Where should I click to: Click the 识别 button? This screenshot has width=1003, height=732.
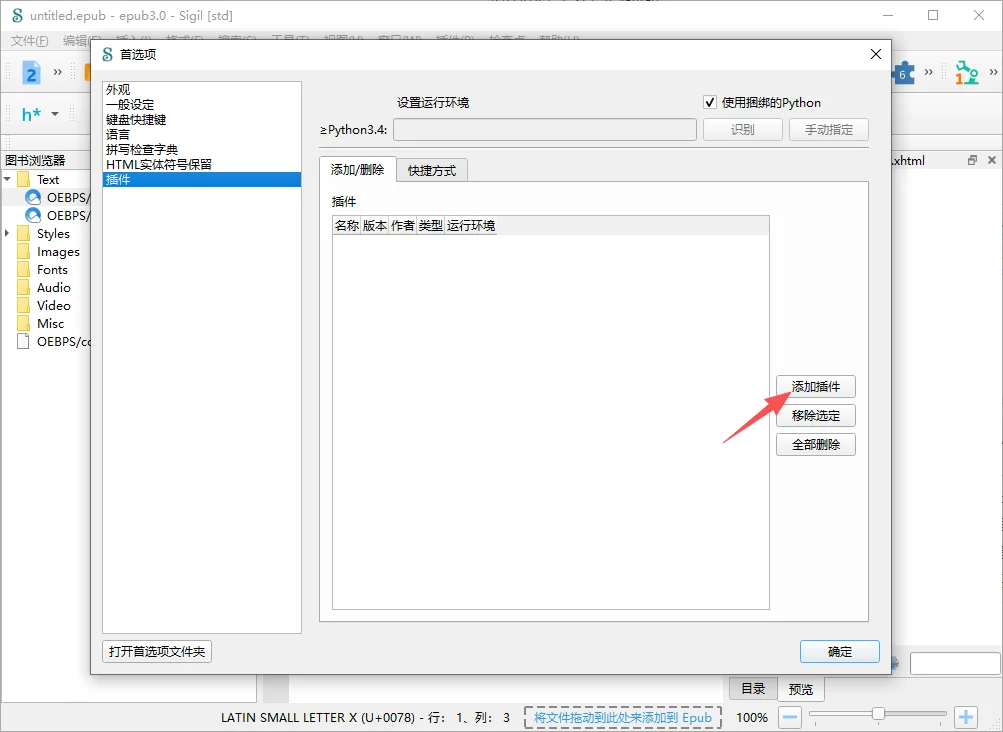[x=743, y=129]
